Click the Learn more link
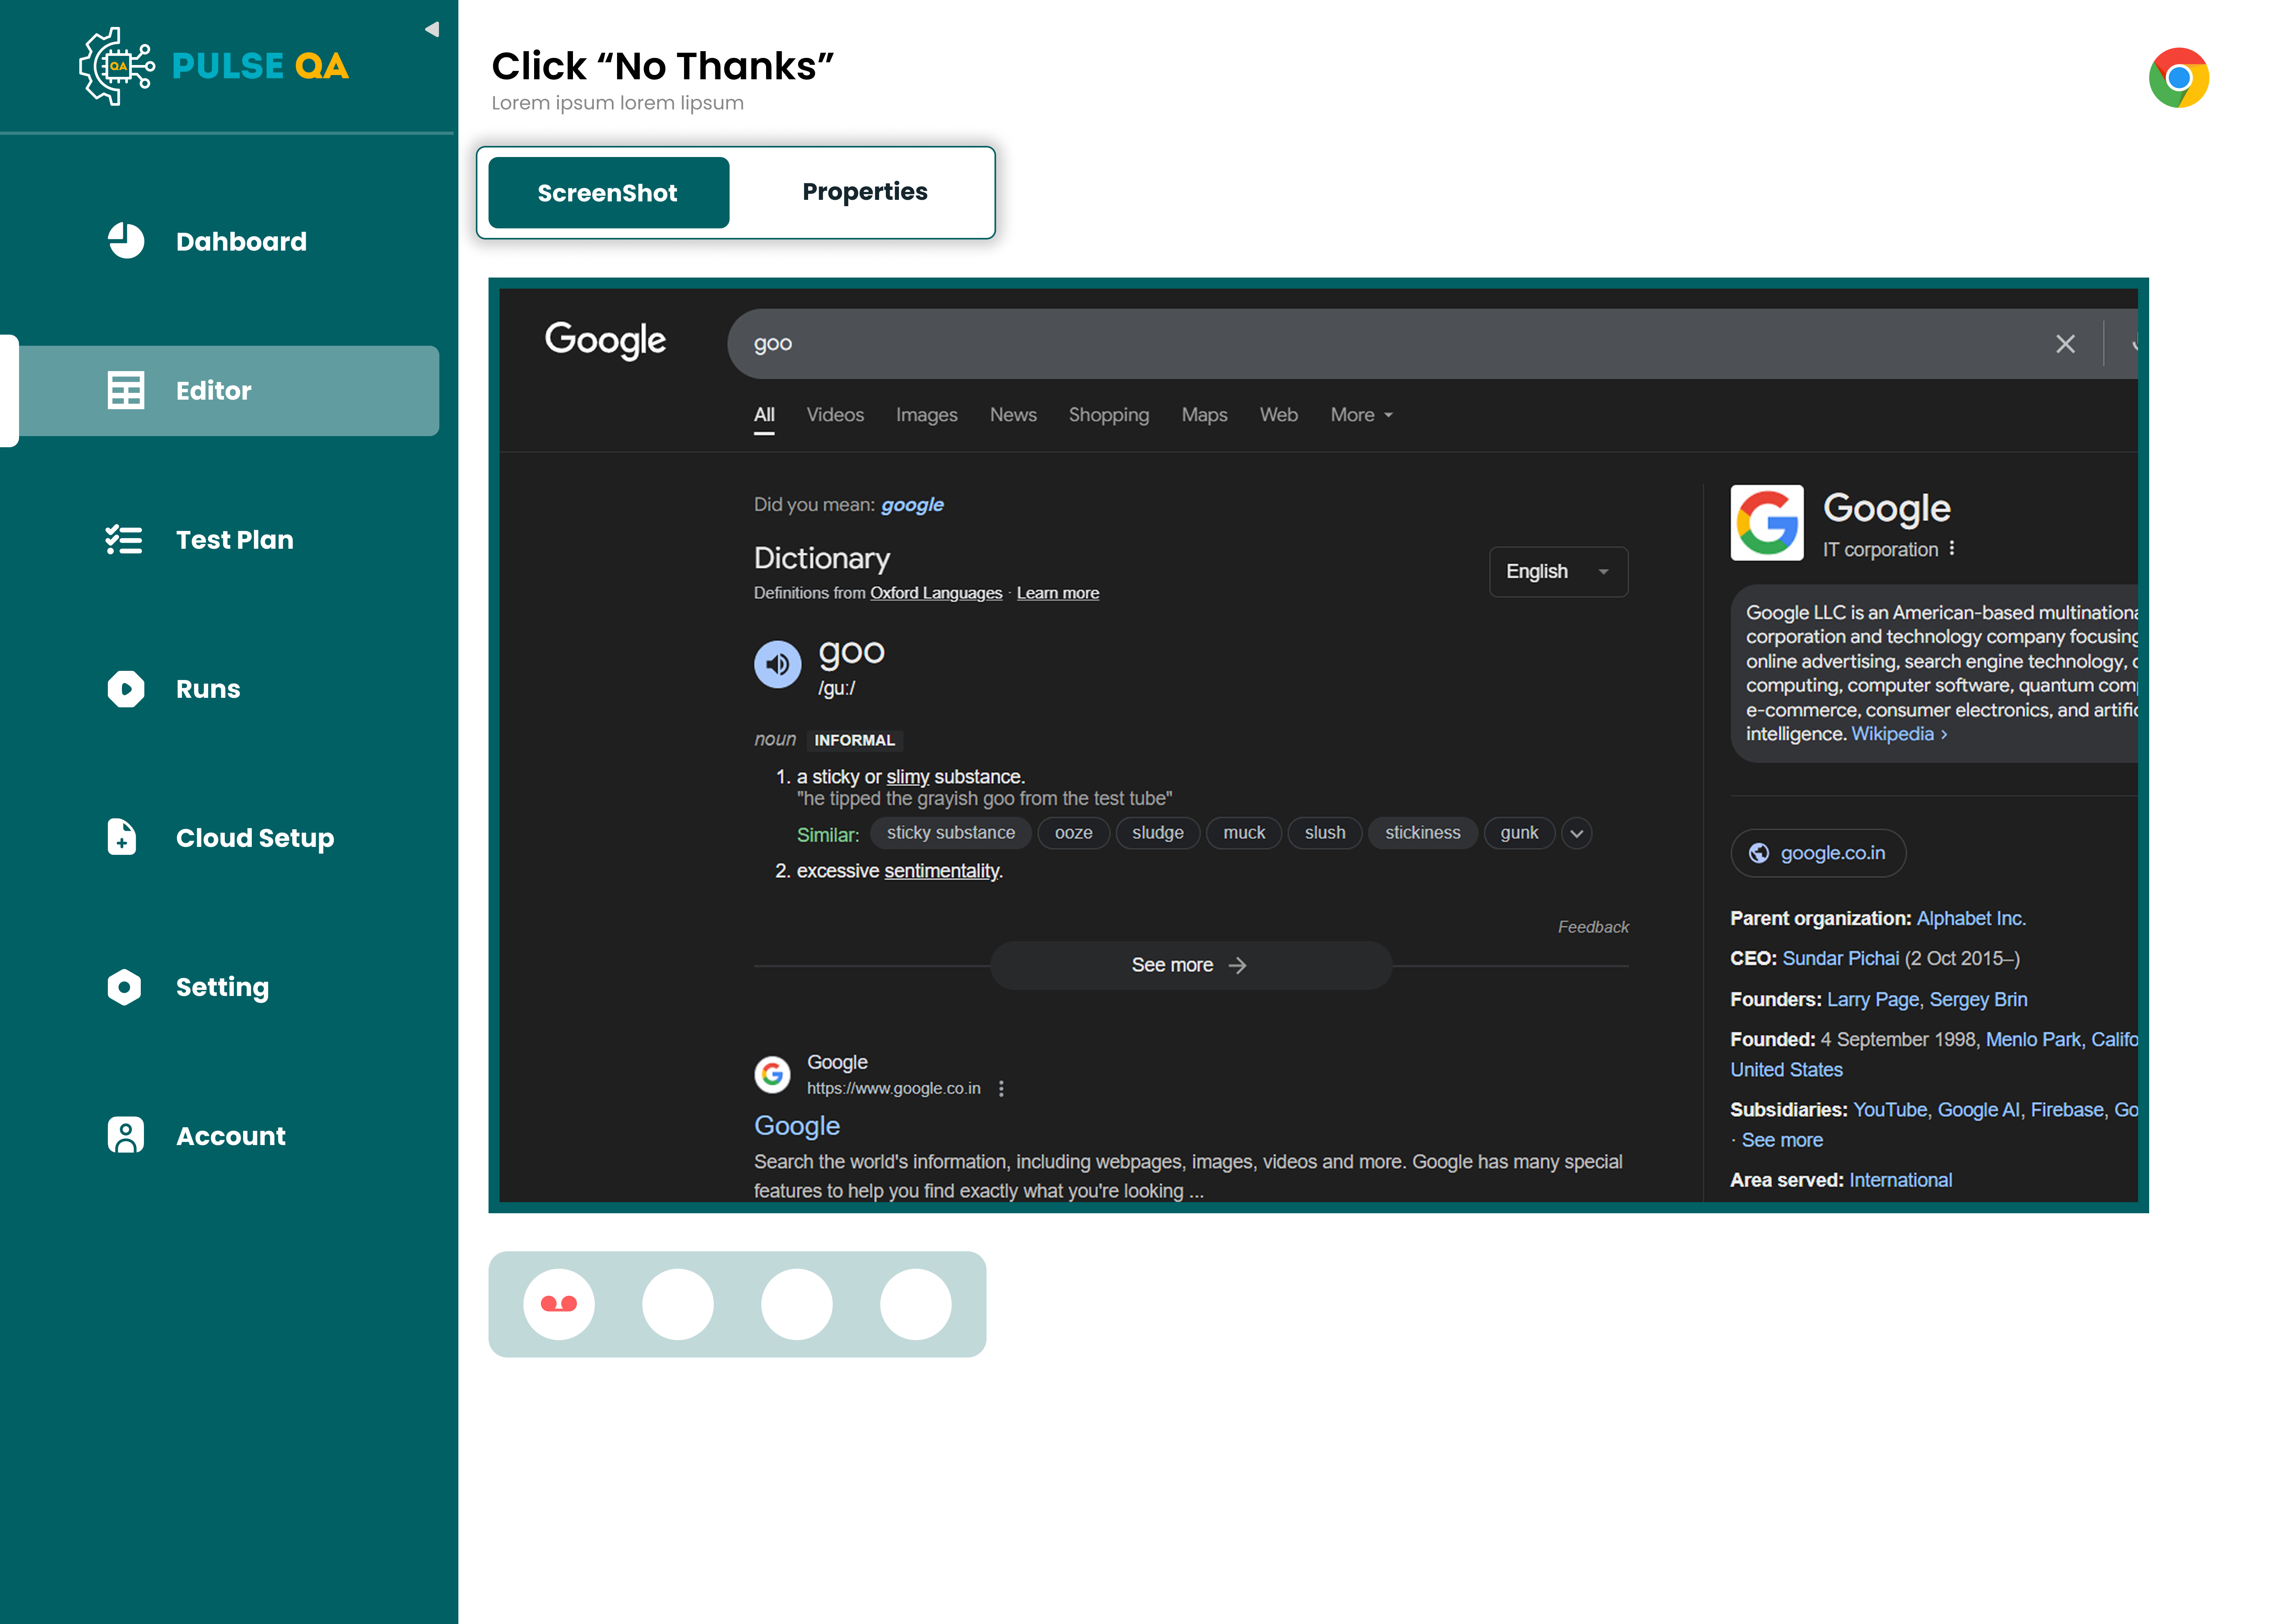Image resolution: width=2284 pixels, height=1624 pixels. tap(1057, 593)
